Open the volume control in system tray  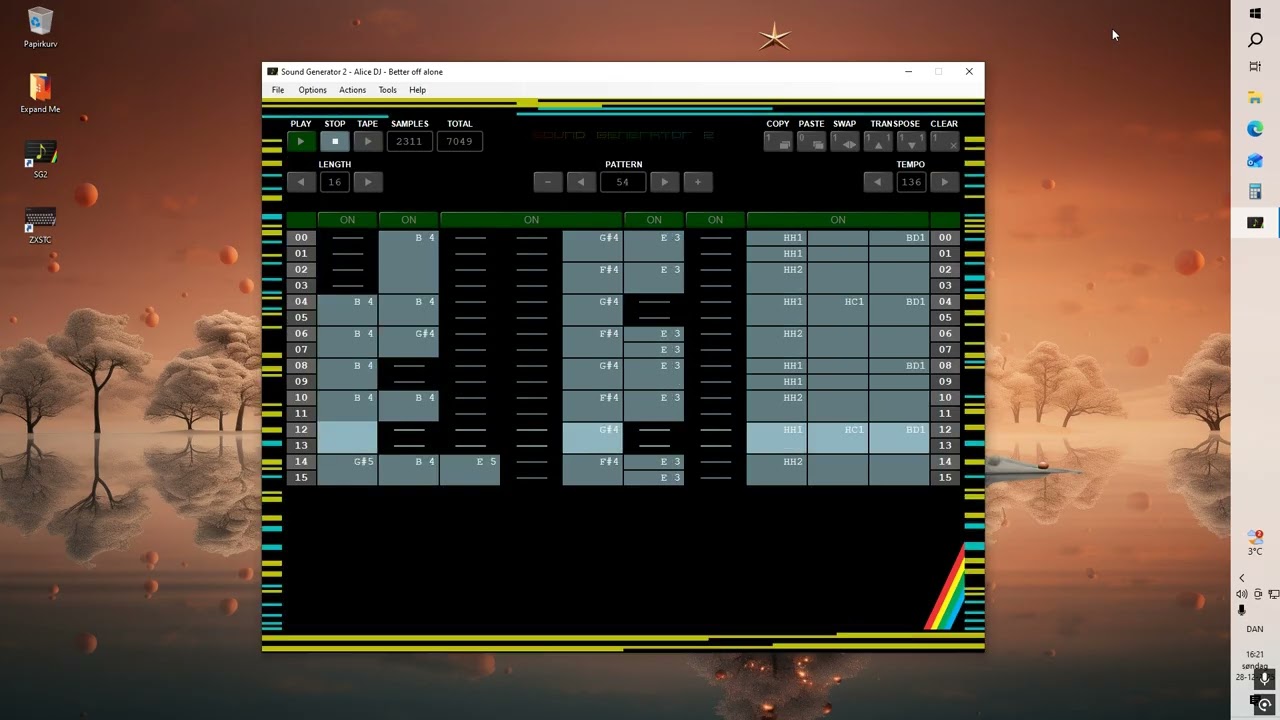tap(1242, 594)
